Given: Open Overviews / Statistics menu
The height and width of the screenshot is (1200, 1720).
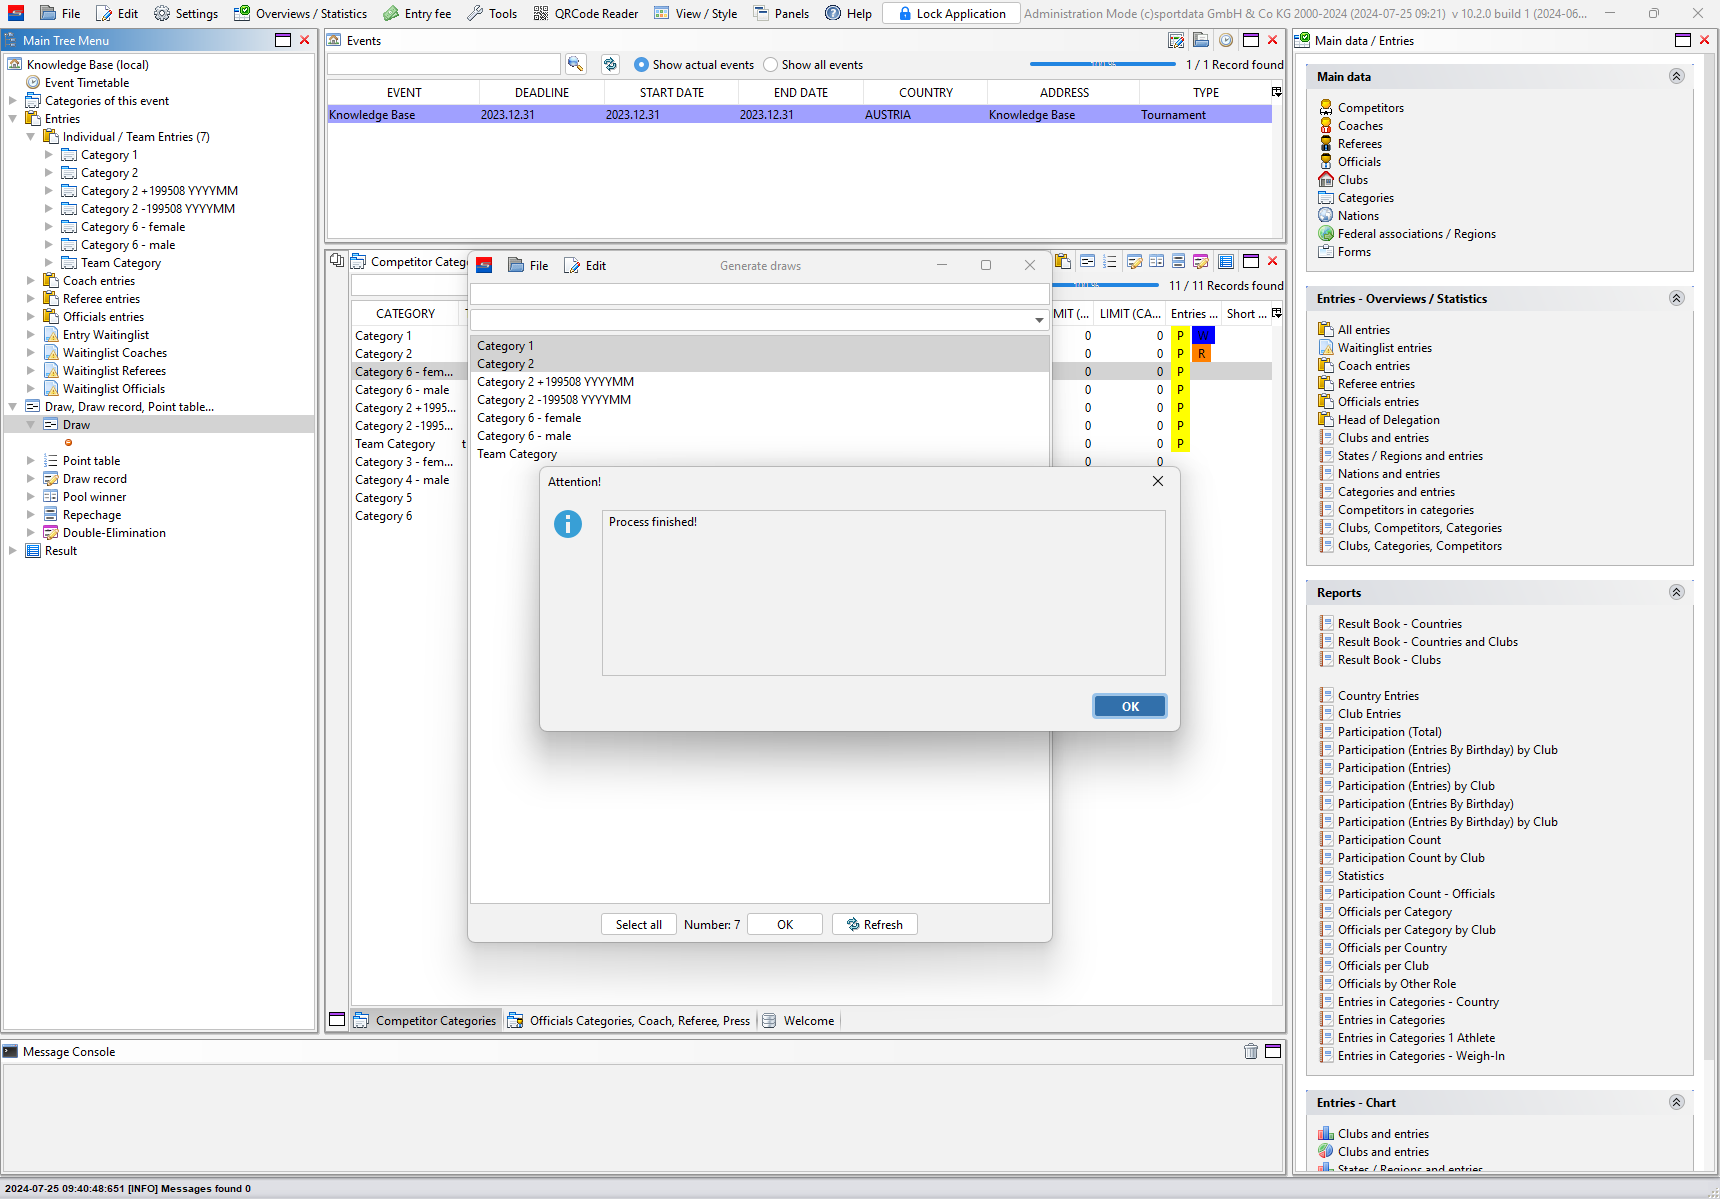Looking at the screenshot, I should 300,13.
